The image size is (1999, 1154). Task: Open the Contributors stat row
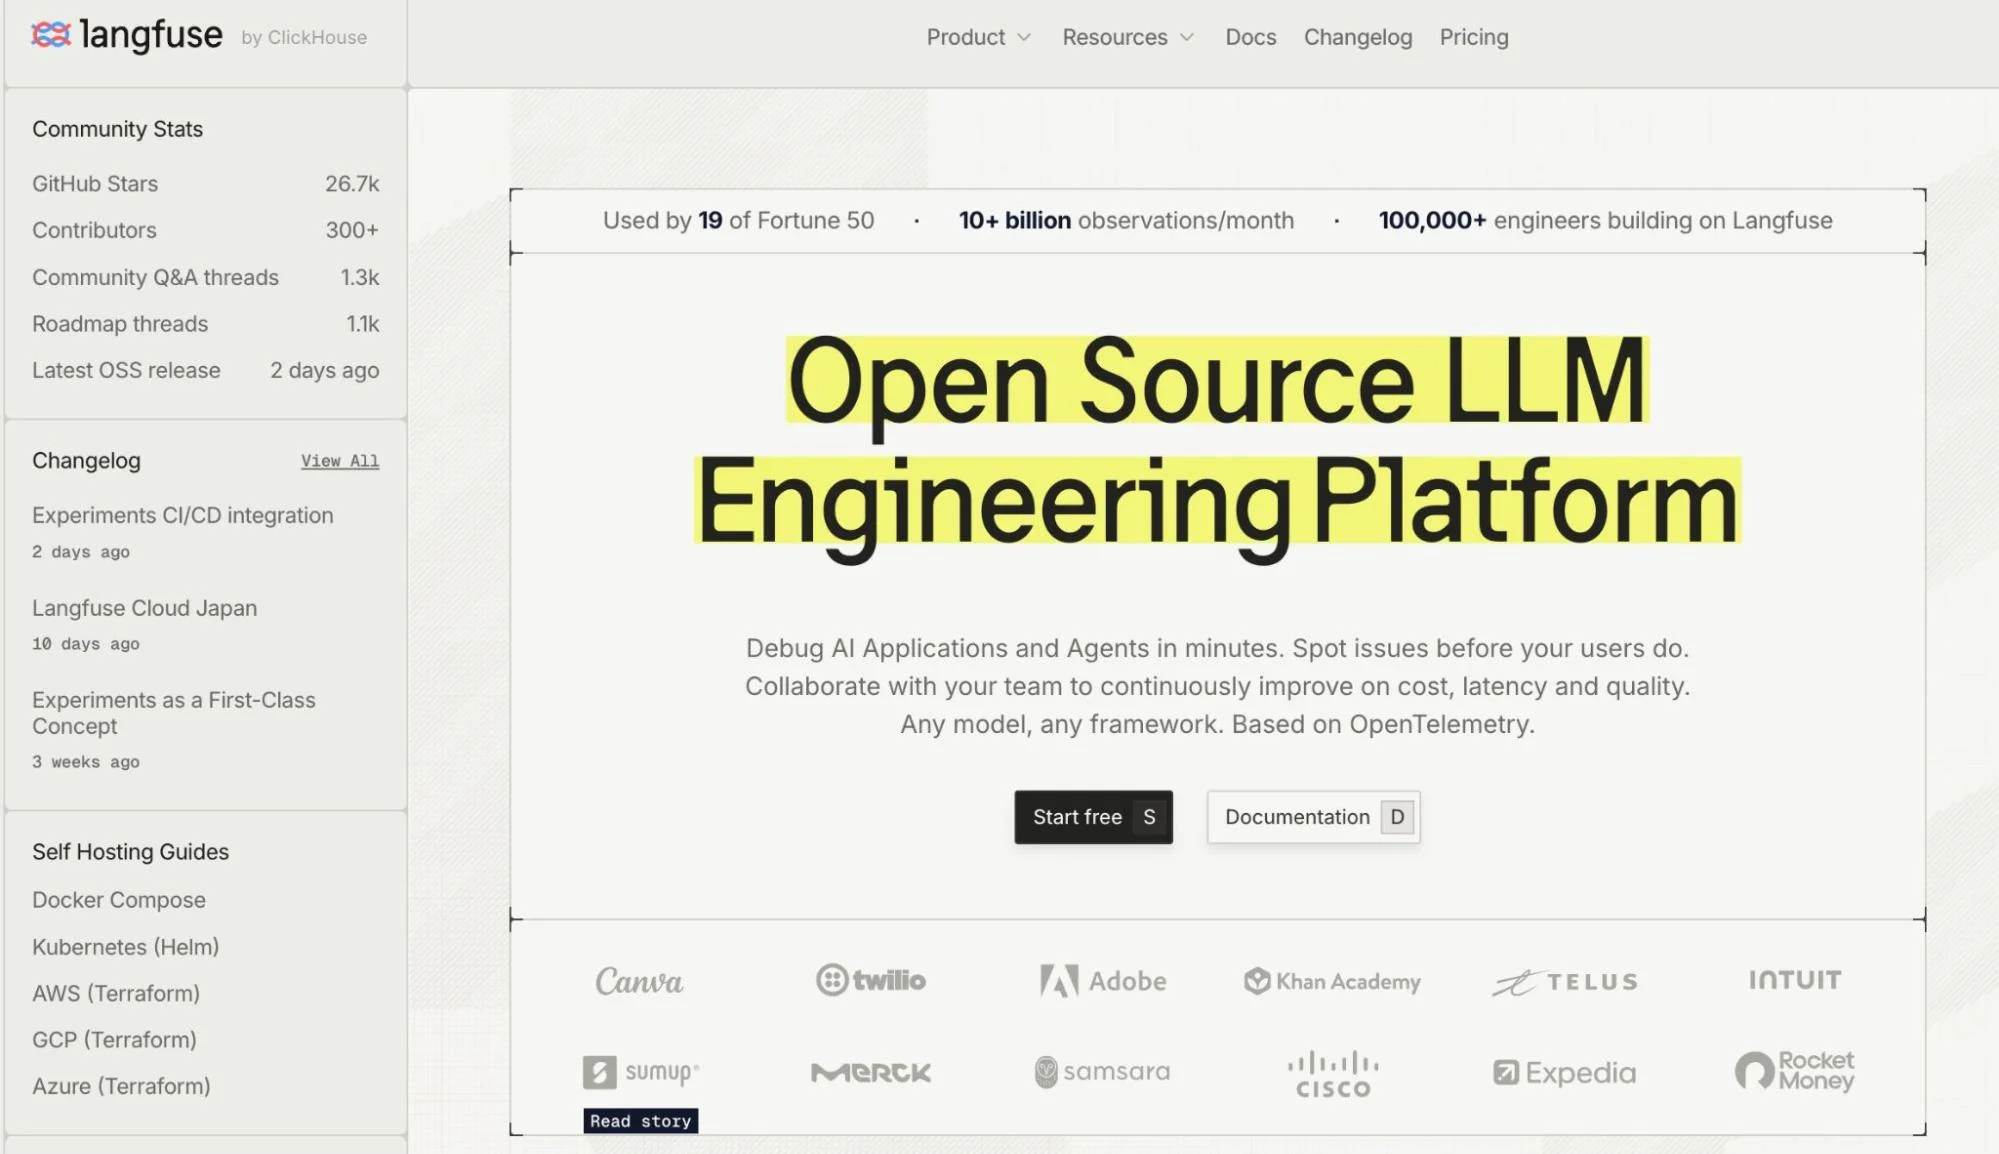click(x=205, y=230)
